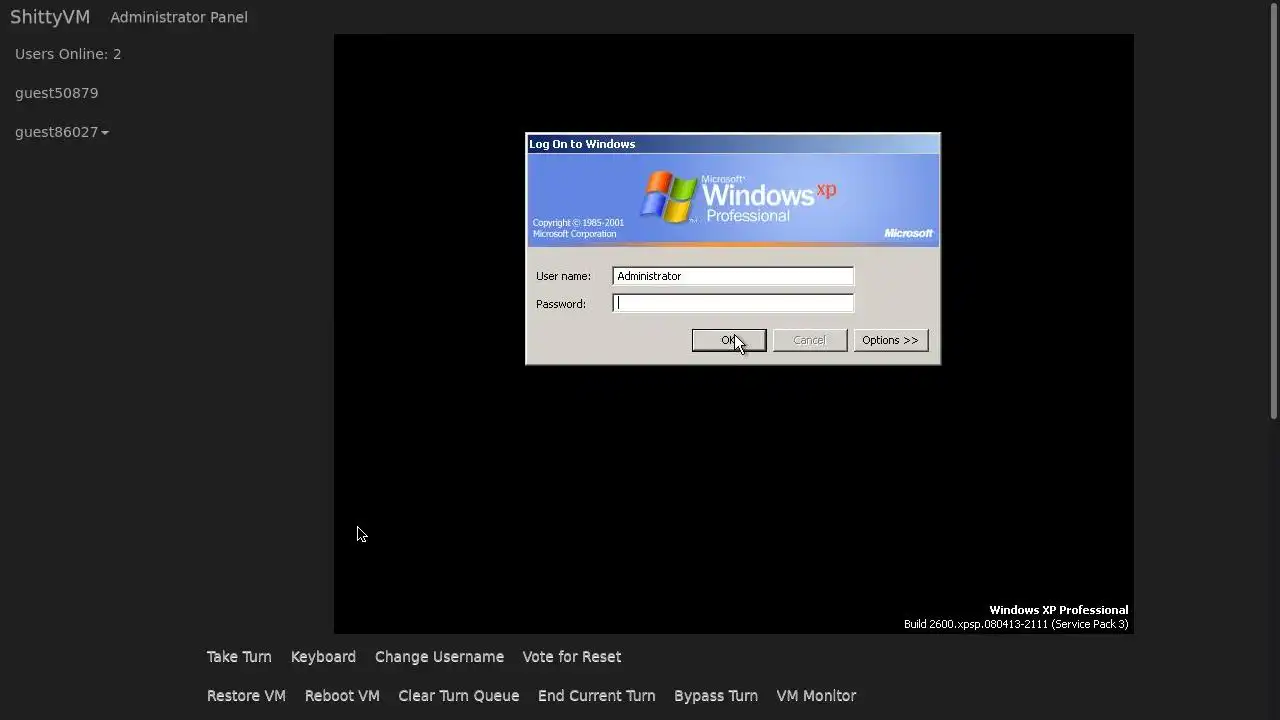
Task: Click End Current Turn
Action: [597, 696]
